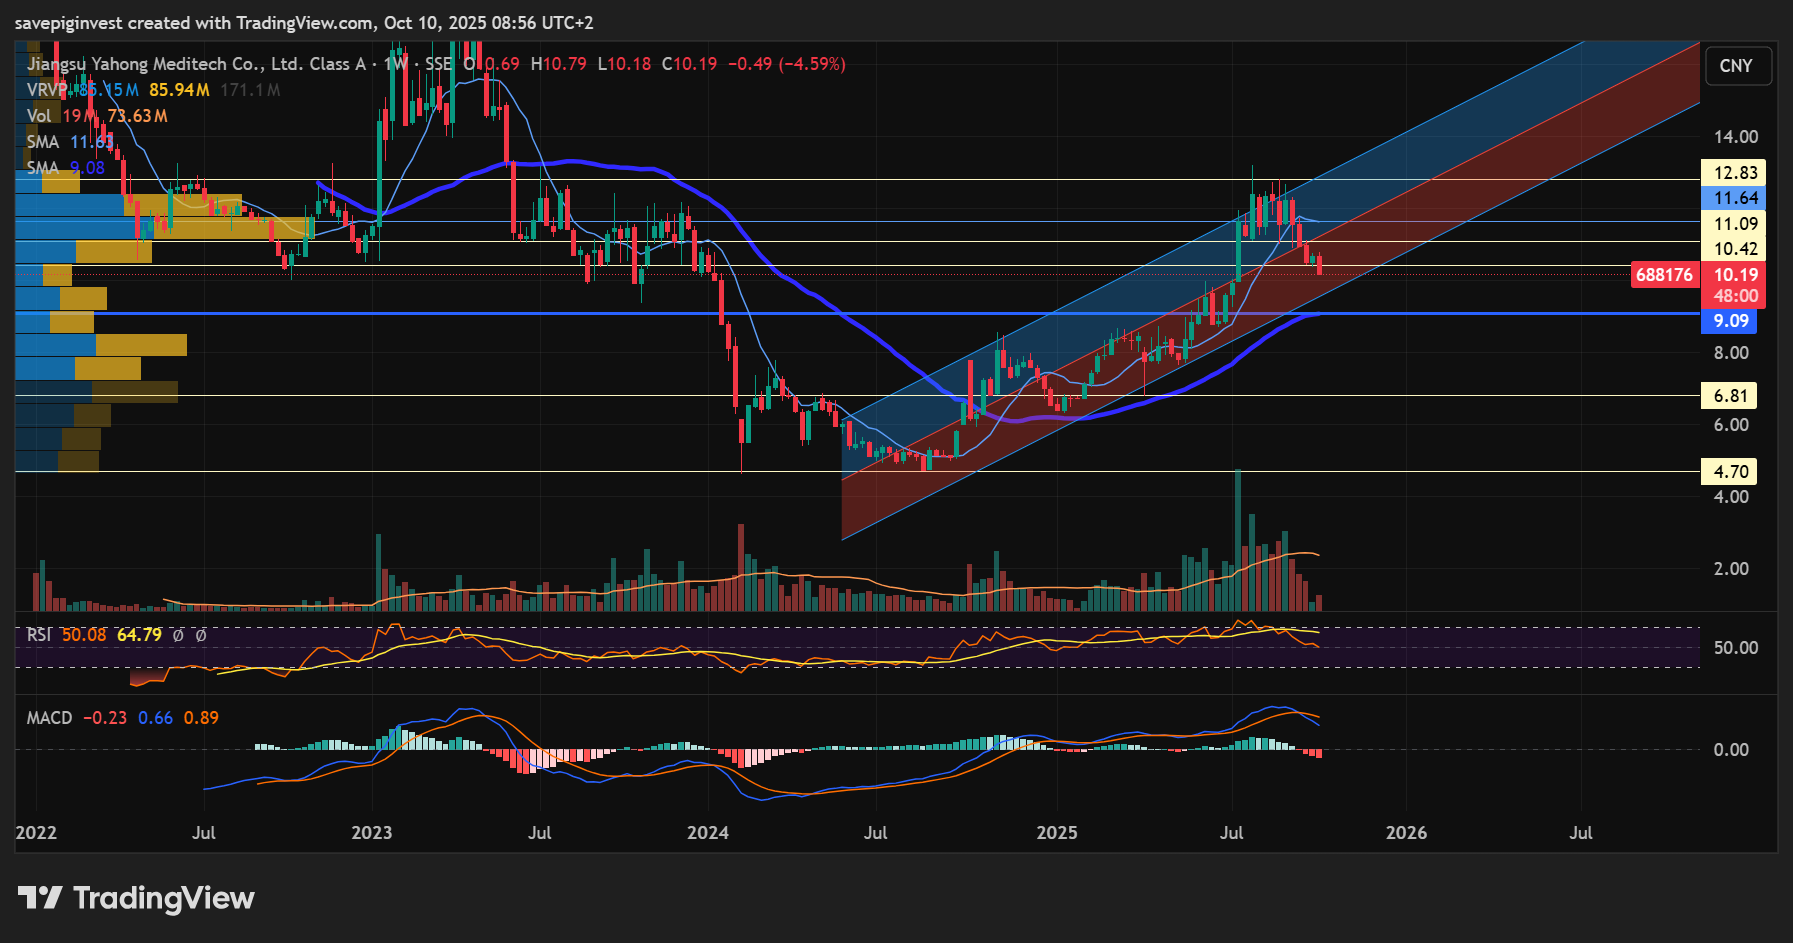The image size is (1793, 943).
Task: Expand the MACD indicator legend
Action: pos(49,718)
